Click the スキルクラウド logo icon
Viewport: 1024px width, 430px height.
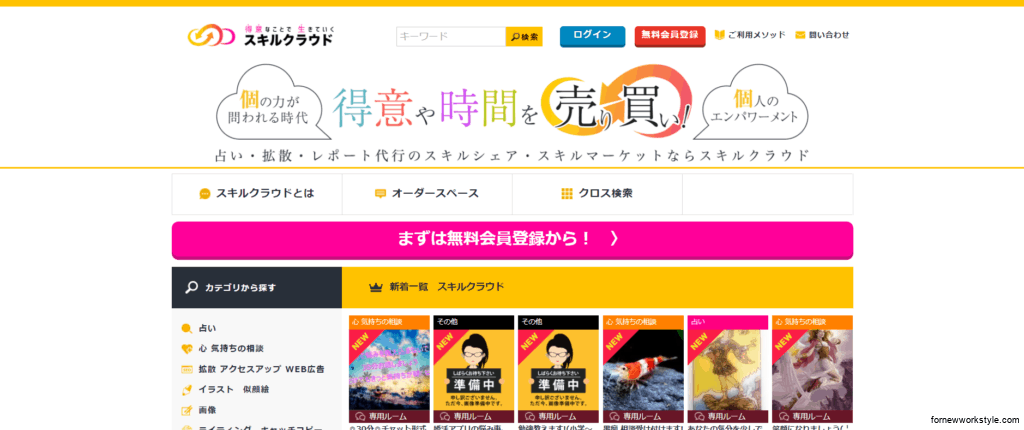coord(211,36)
